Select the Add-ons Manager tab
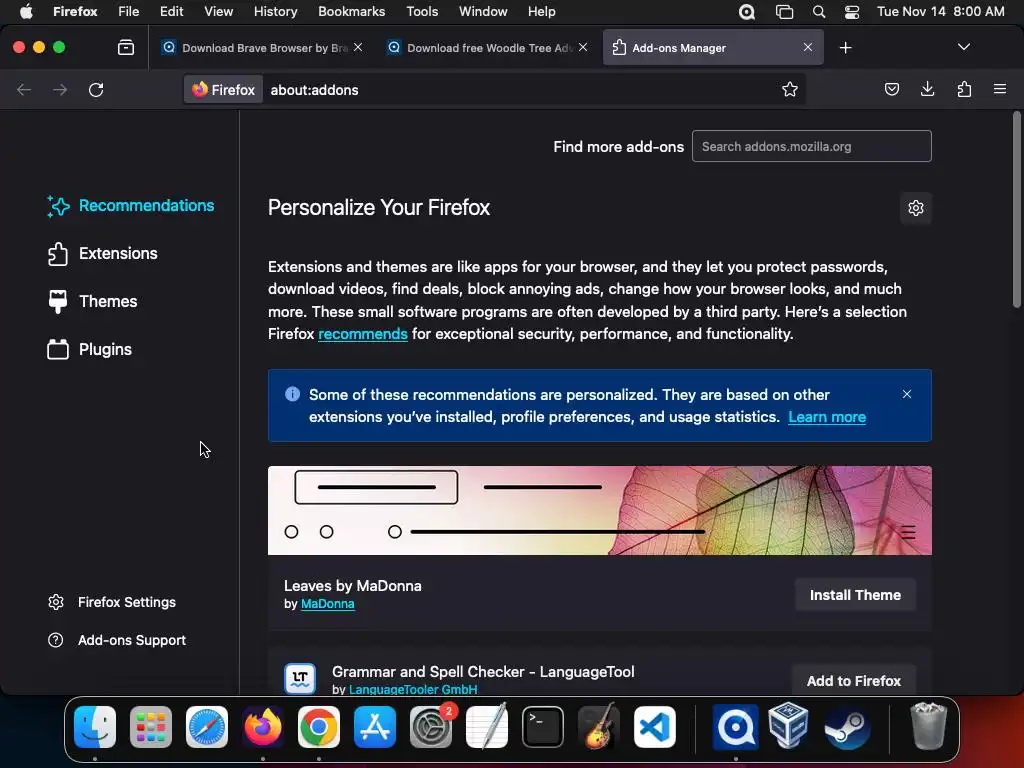The height and width of the screenshot is (768, 1024). click(x=712, y=48)
